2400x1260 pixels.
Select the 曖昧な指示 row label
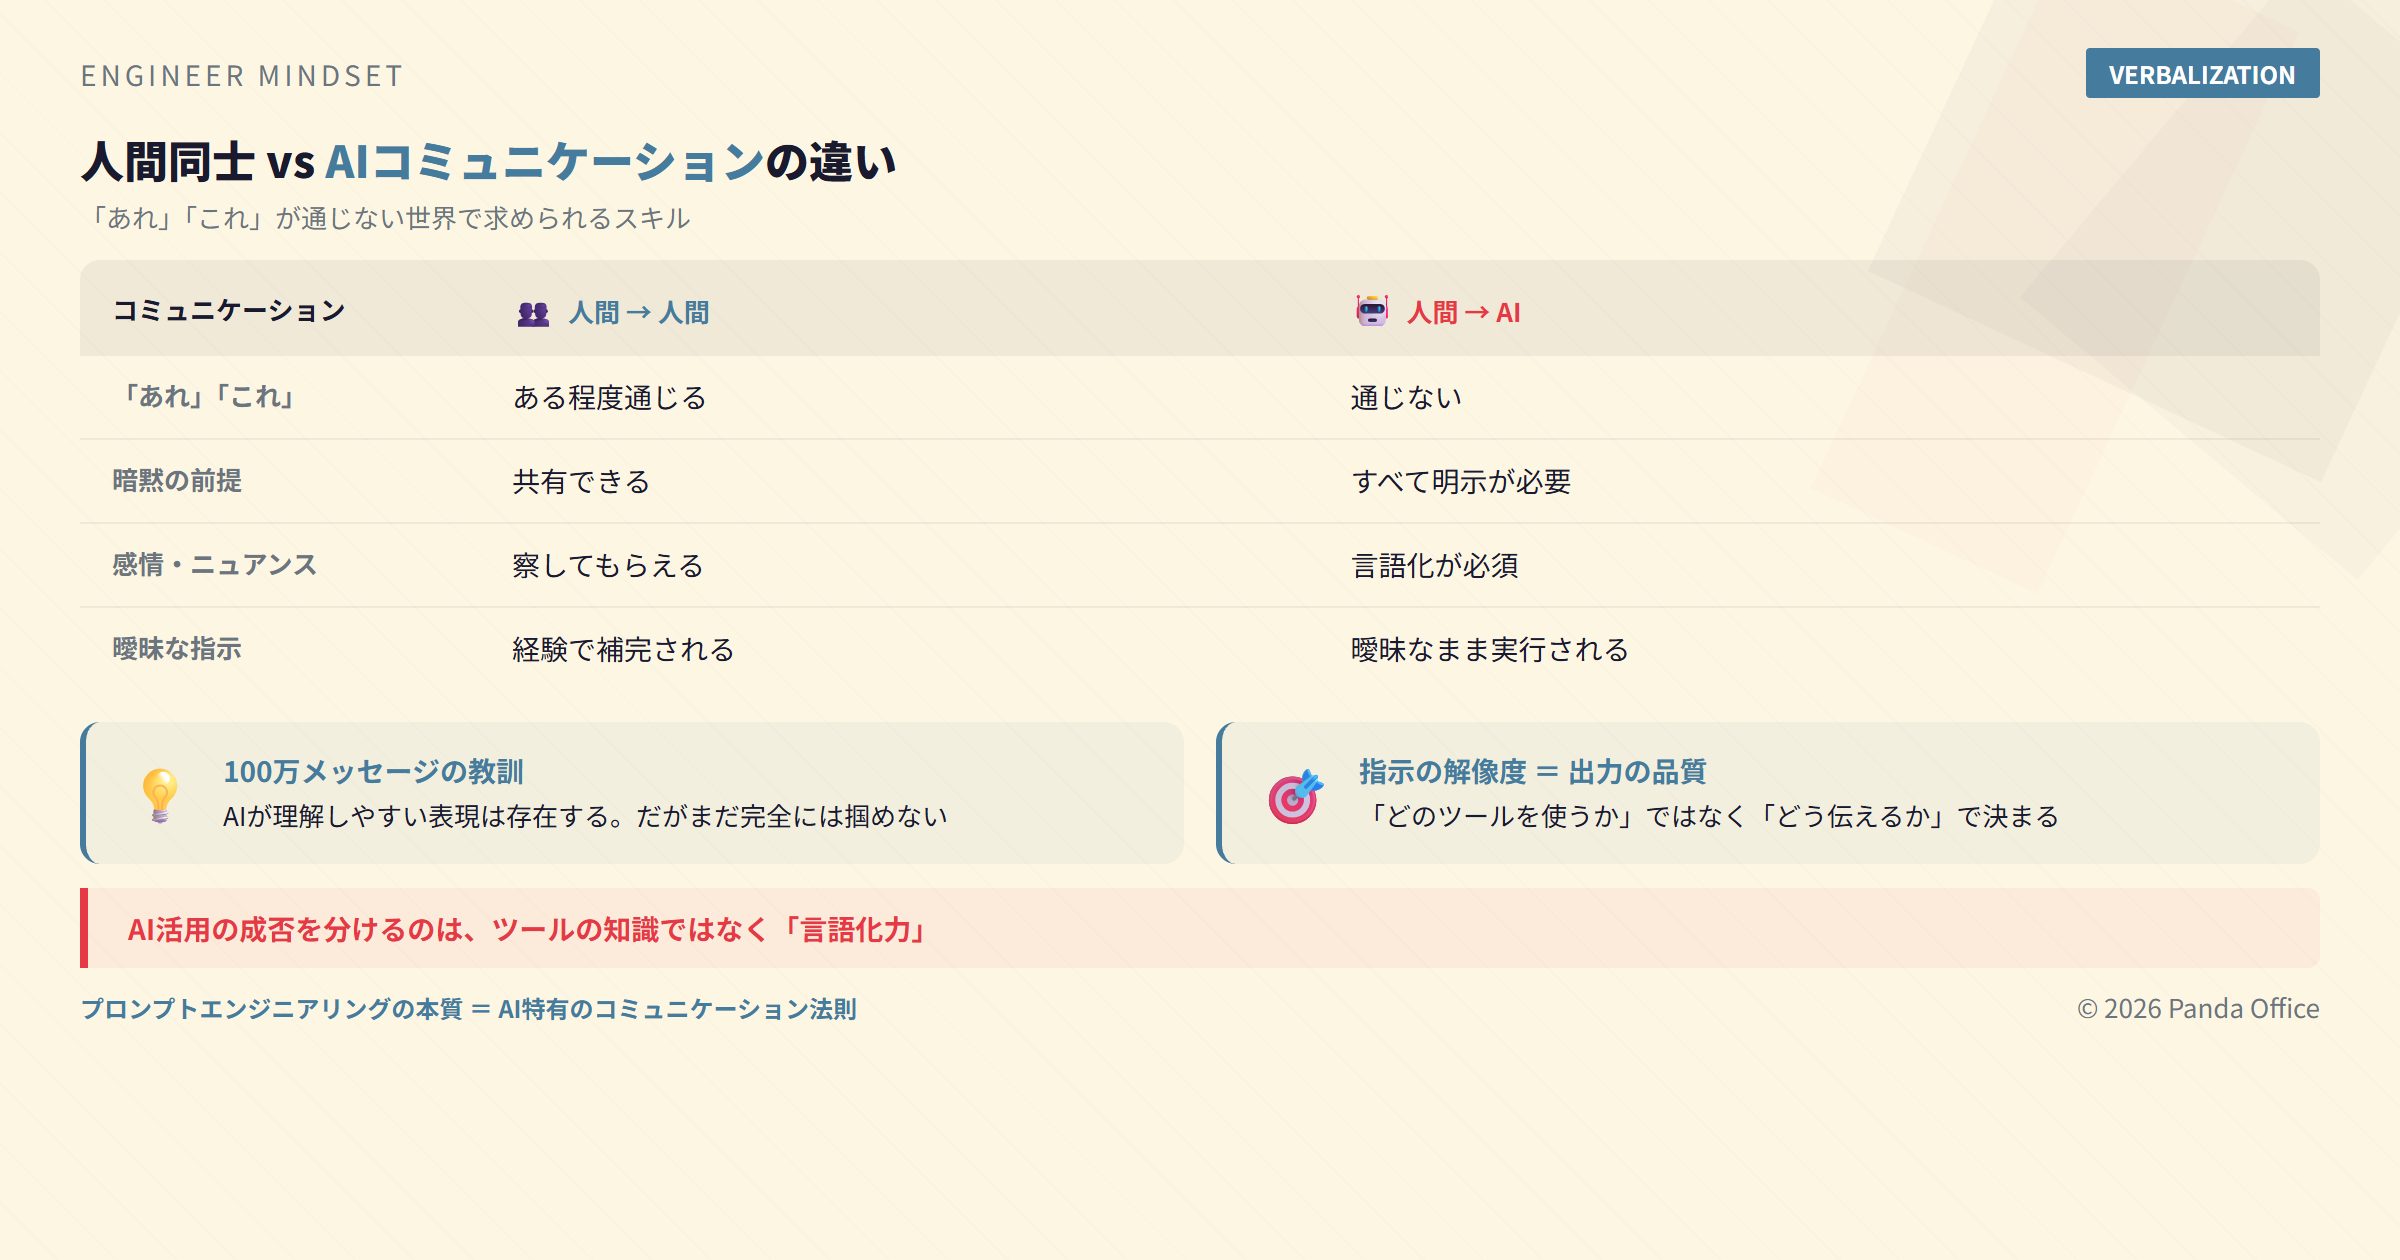click(x=177, y=649)
